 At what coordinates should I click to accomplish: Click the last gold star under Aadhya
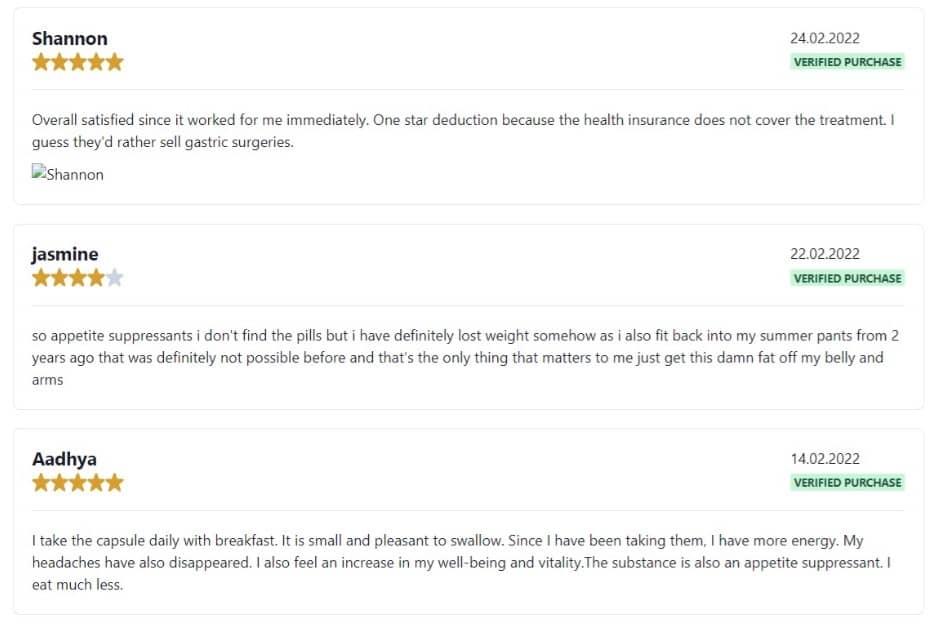(115, 482)
